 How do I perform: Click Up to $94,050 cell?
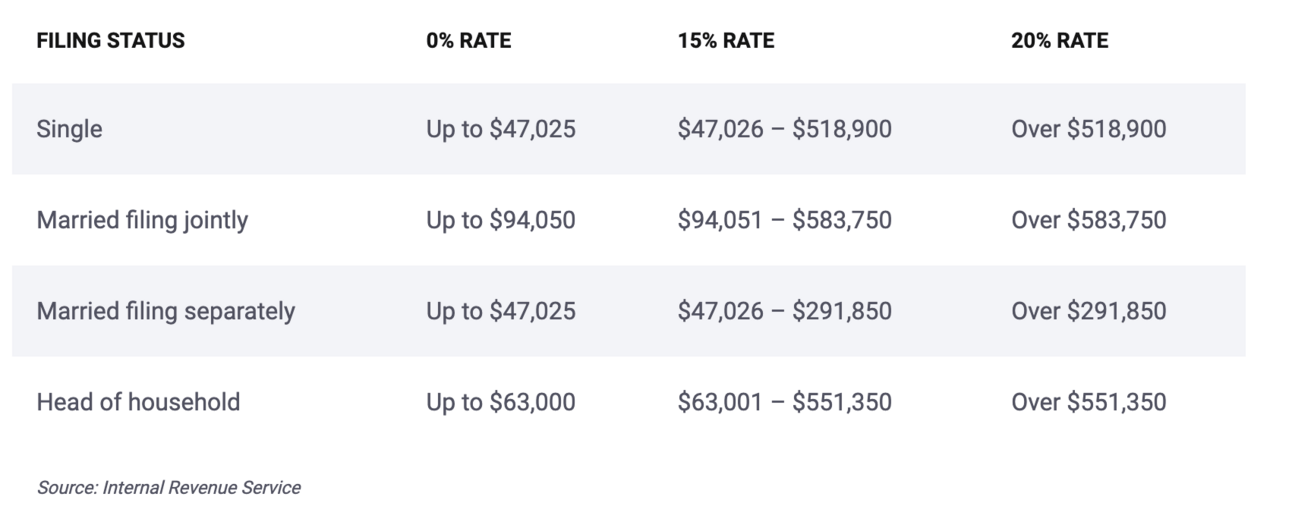[501, 220]
